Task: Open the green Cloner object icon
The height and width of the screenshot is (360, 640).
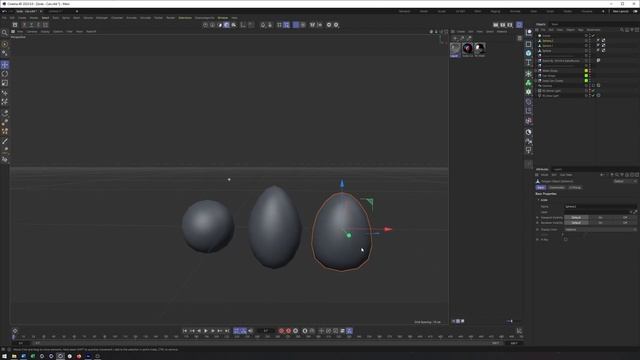Action: click(x=529, y=83)
